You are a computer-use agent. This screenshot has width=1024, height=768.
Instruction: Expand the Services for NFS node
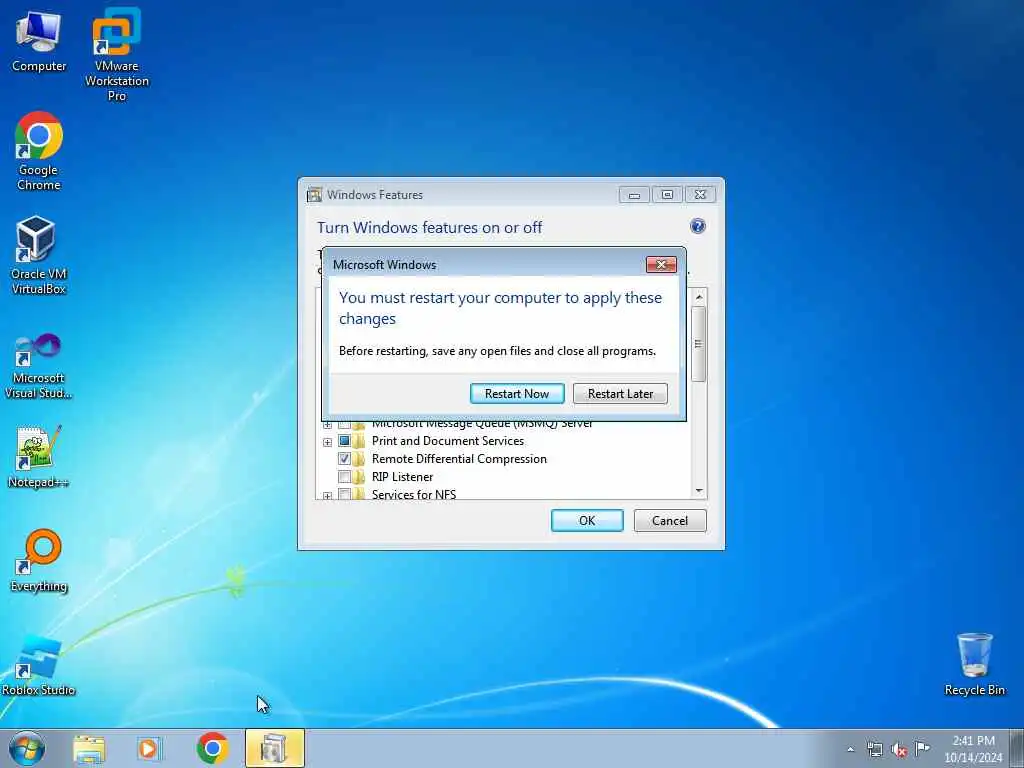(327, 496)
